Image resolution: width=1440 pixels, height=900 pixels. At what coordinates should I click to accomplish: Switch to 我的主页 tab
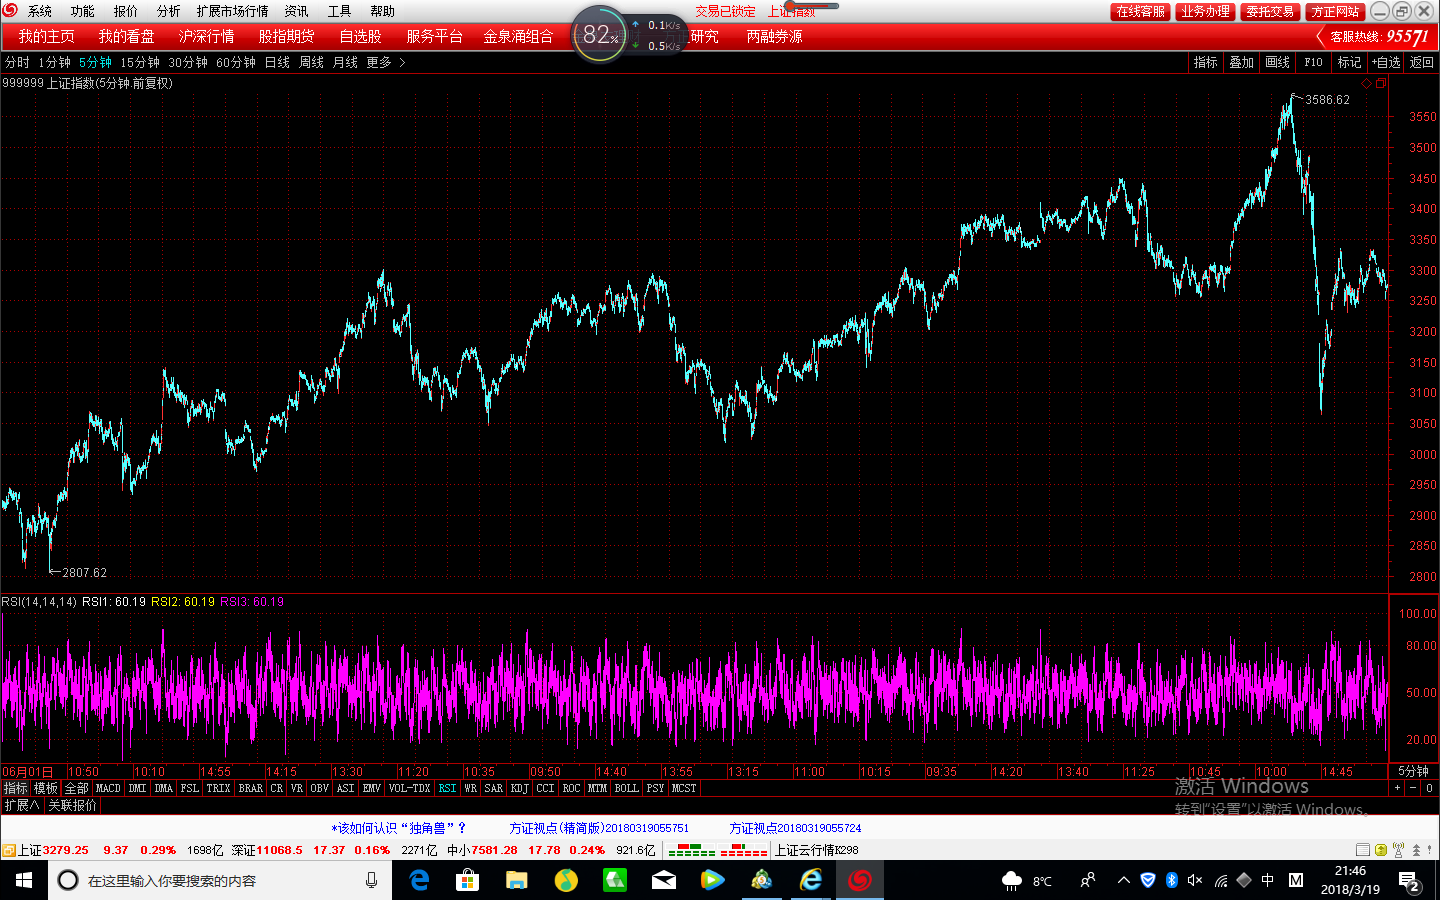(46, 36)
